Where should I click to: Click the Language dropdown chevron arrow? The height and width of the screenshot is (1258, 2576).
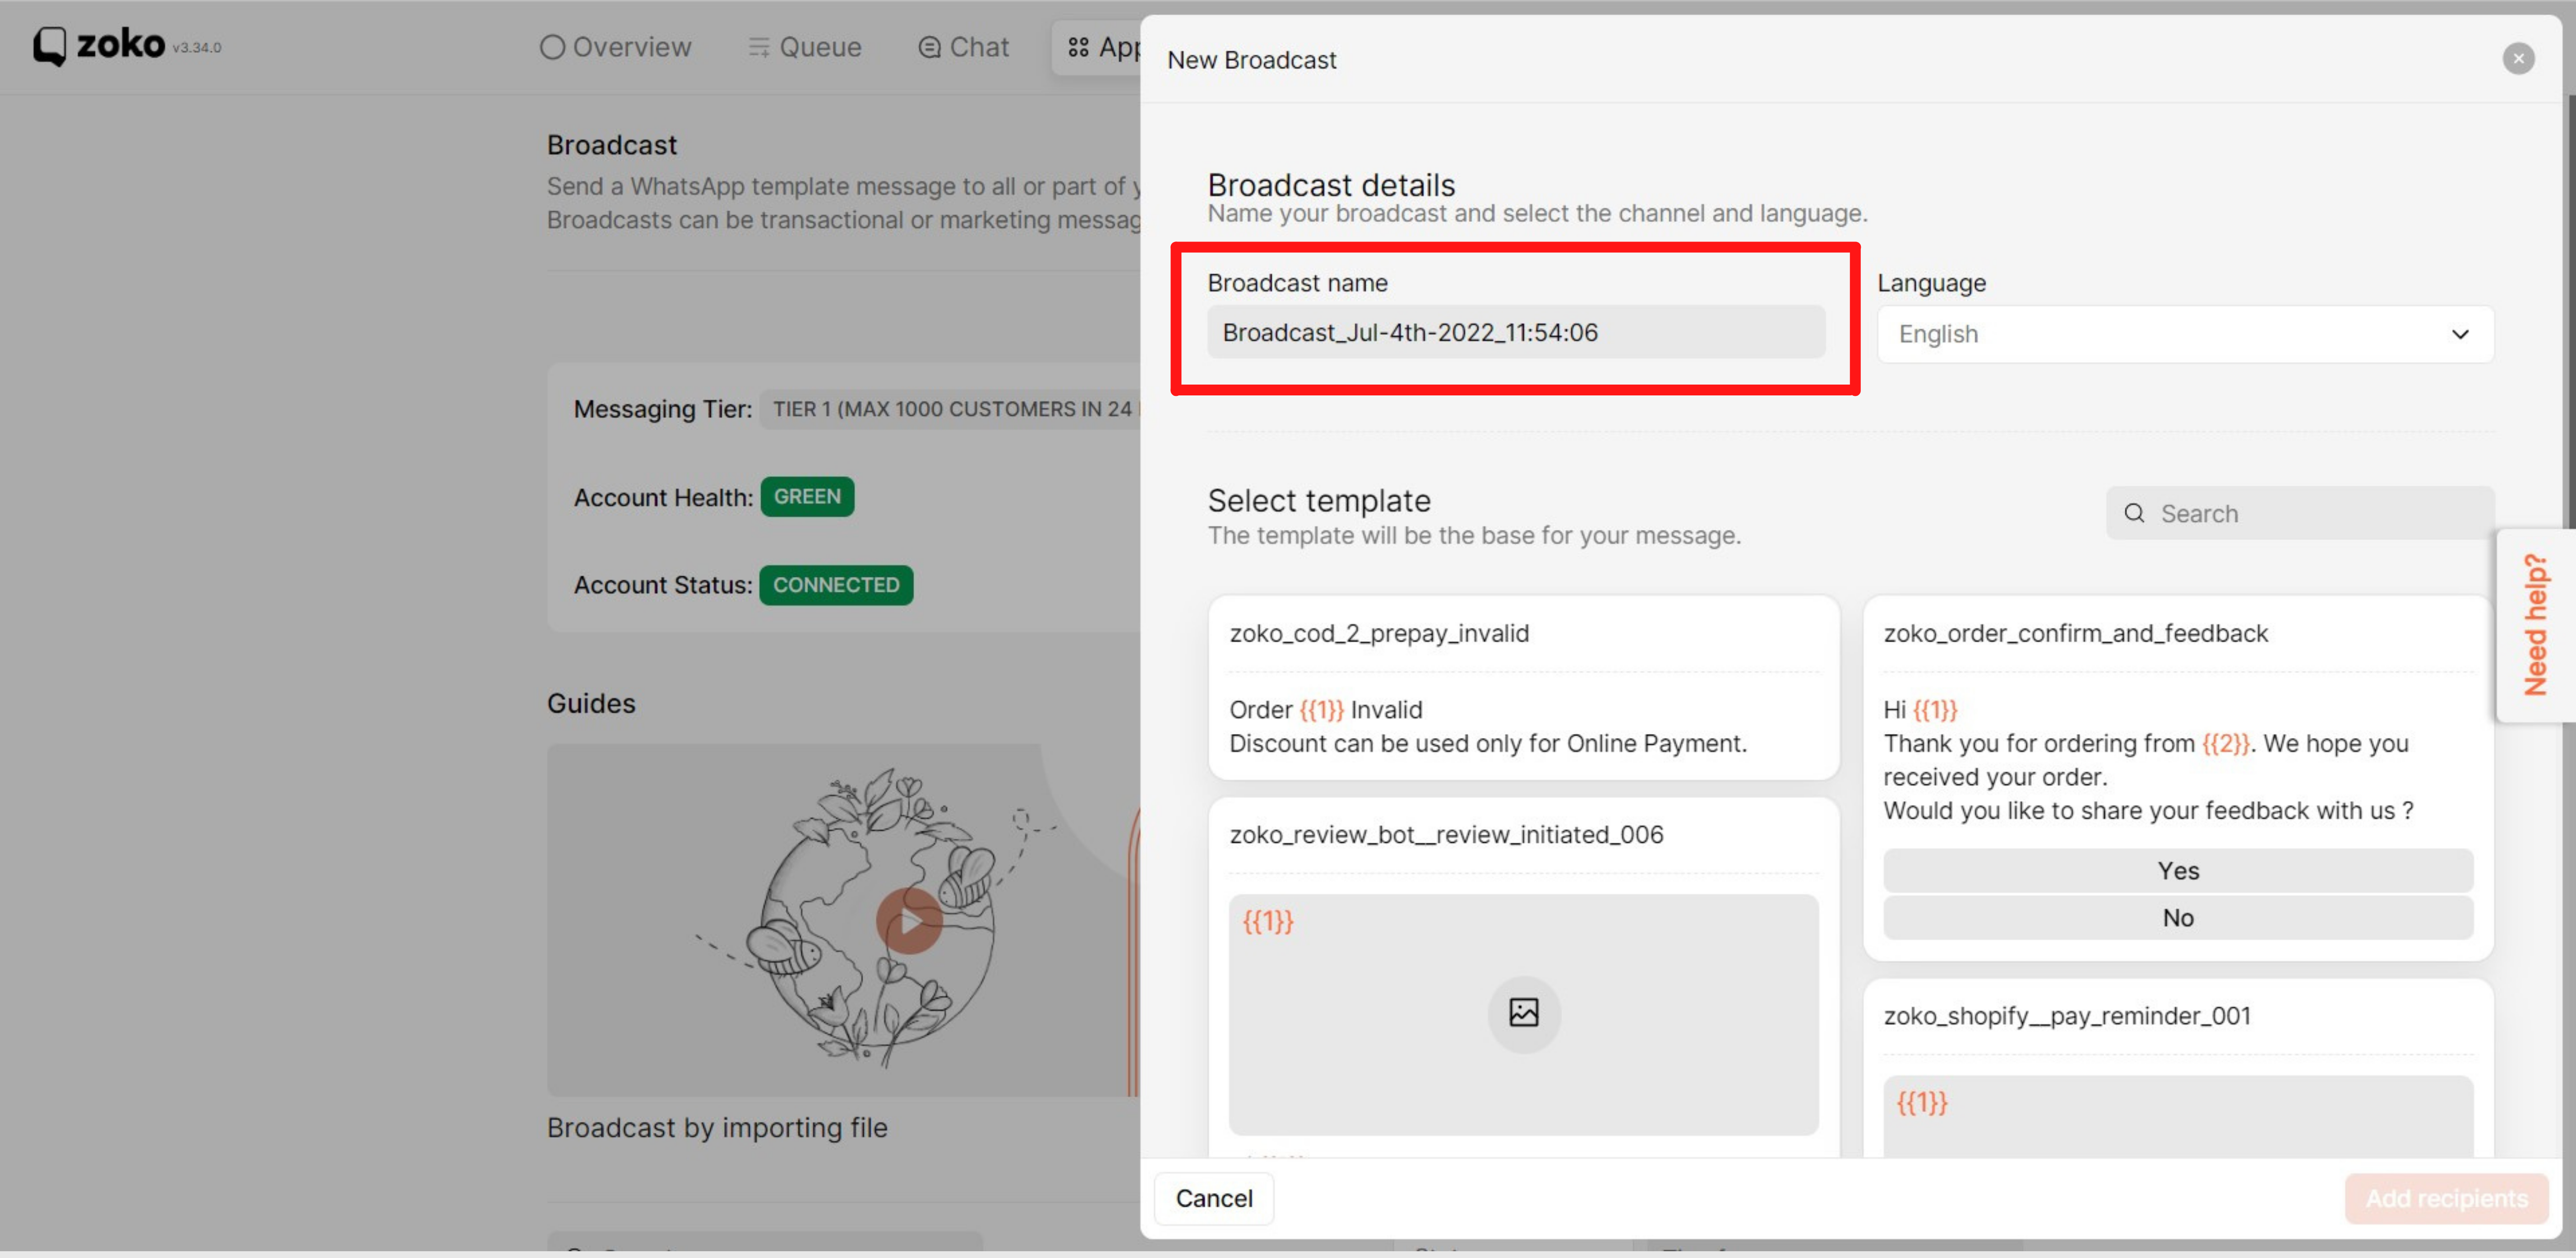2459,334
